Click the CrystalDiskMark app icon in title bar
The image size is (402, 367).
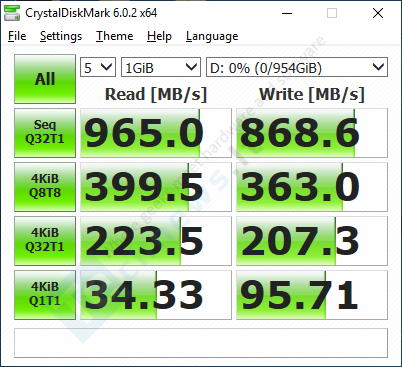coord(12,13)
